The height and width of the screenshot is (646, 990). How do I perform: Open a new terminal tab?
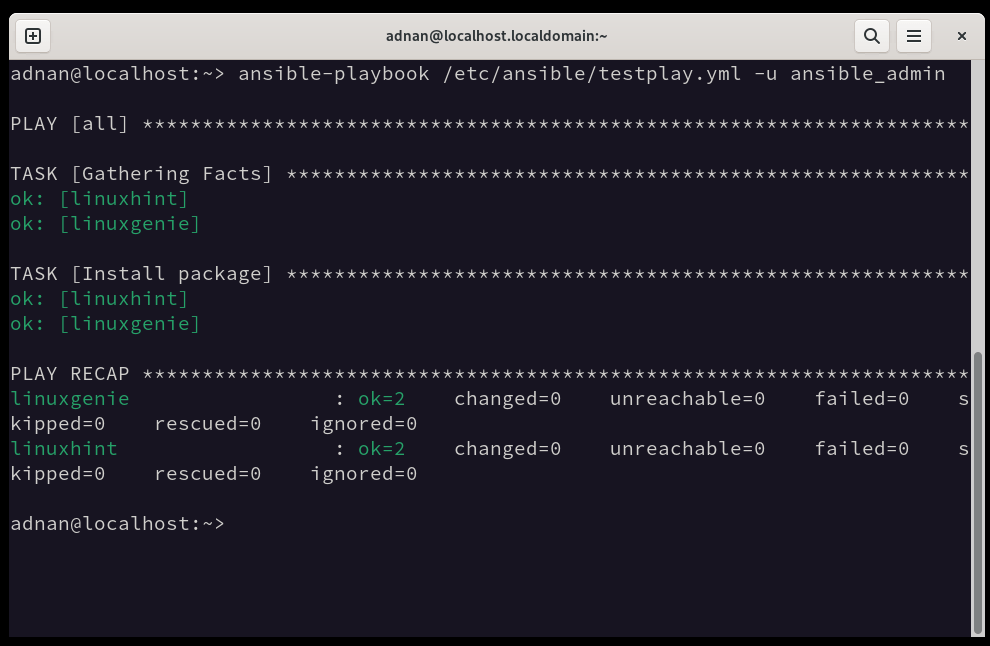click(x=33, y=36)
